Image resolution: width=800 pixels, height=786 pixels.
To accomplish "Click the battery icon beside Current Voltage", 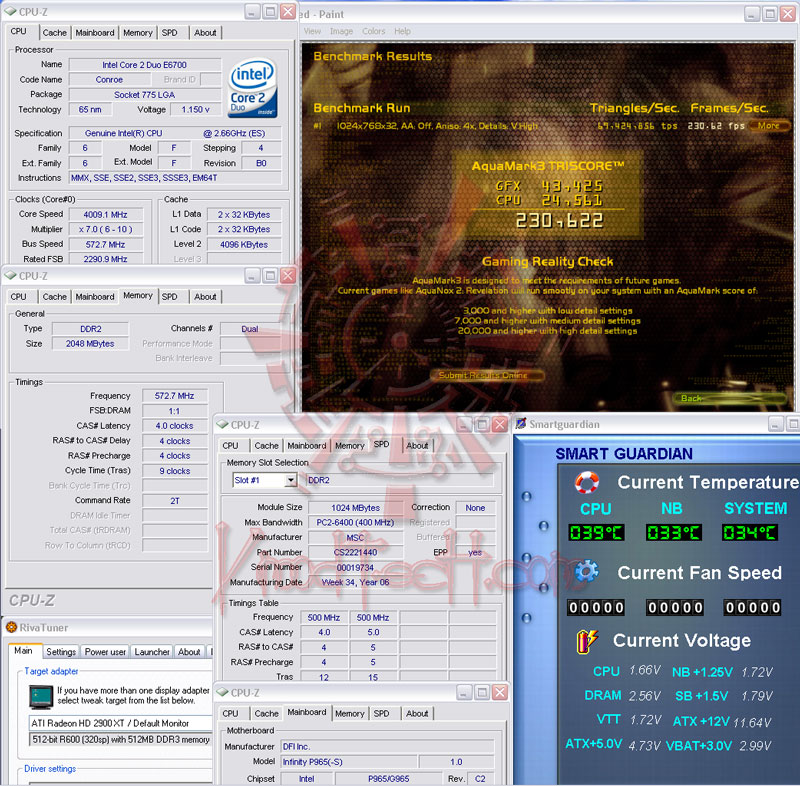I will click(x=587, y=641).
